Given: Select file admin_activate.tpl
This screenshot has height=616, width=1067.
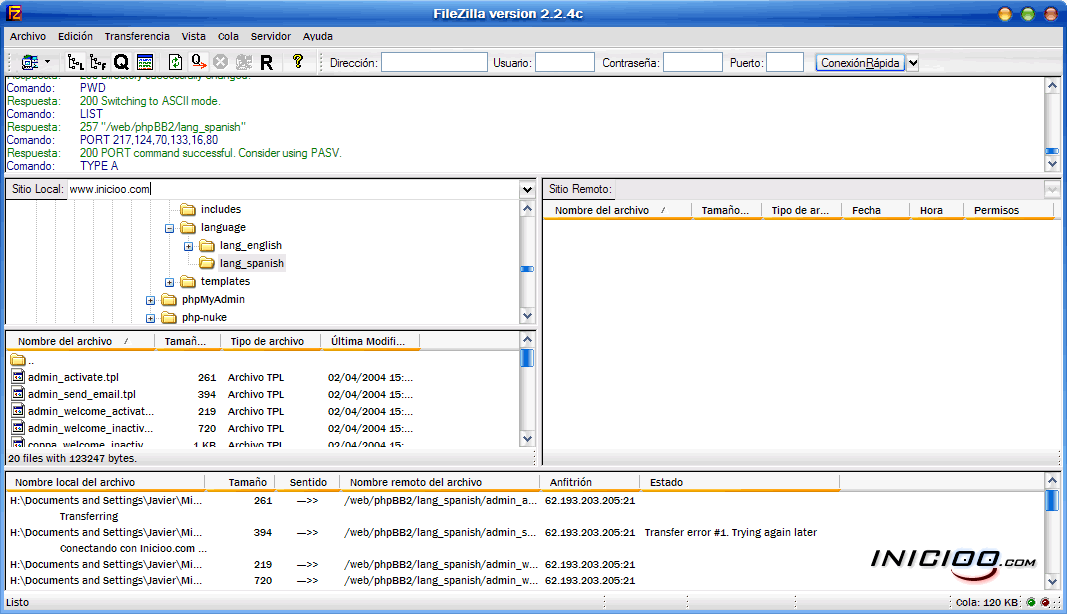Looking at the screenshot, I should click(73, 377).
